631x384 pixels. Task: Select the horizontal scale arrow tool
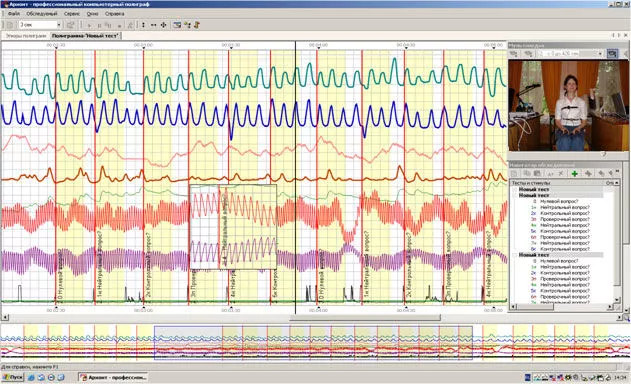(x=154, y=25)
